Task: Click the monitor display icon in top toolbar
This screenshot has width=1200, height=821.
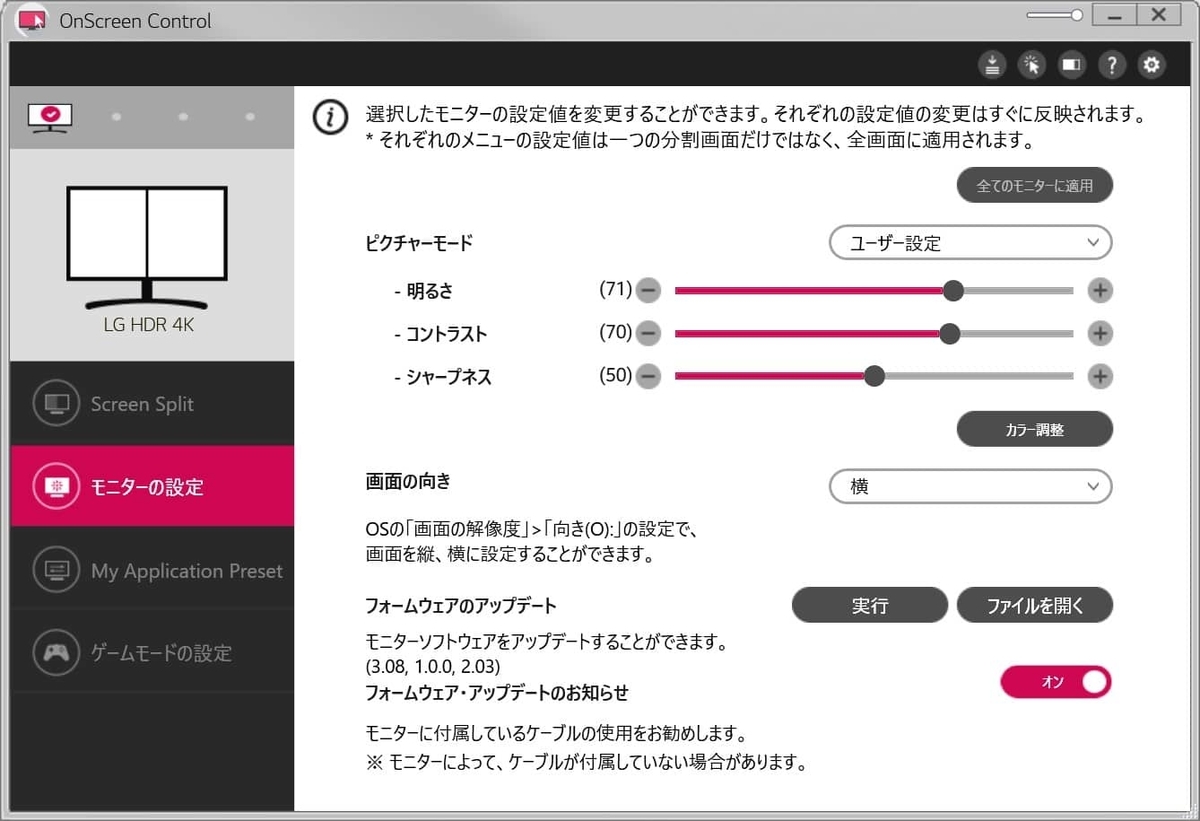Action: (x=1072, y=65)
